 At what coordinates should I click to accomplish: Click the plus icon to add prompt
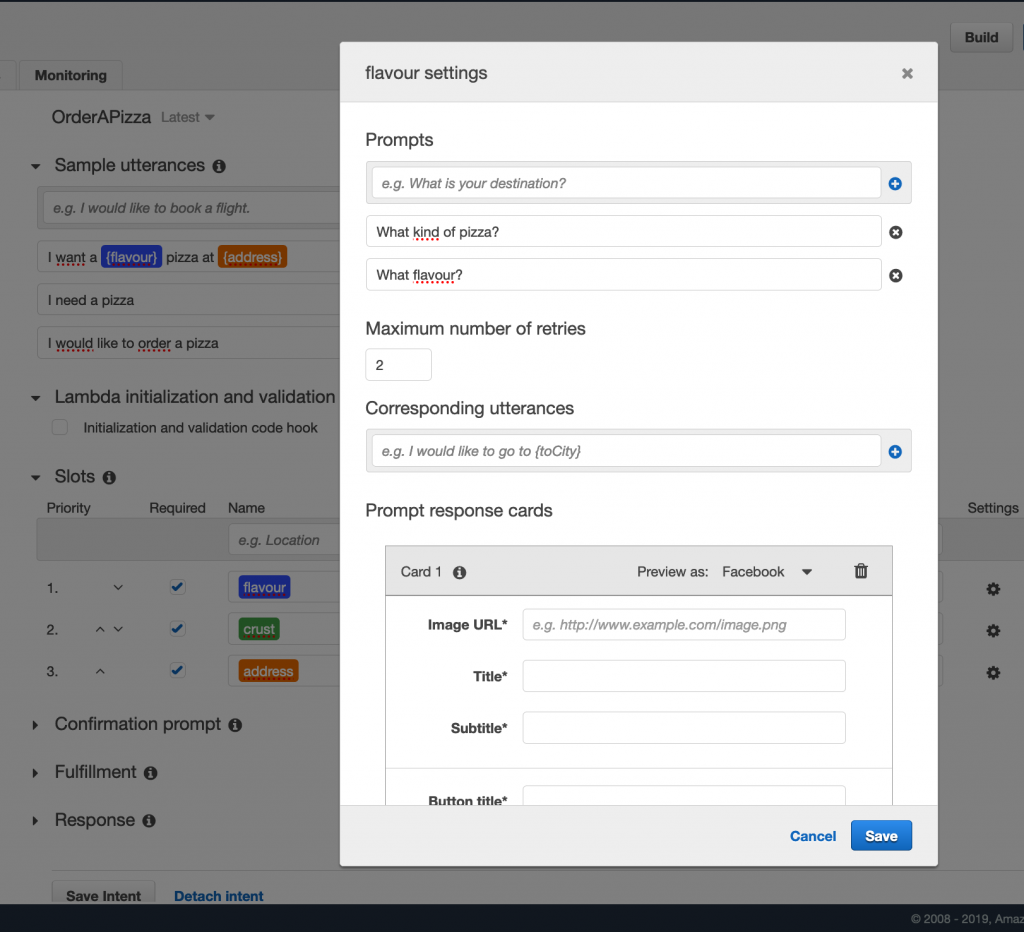pyautogui.click(x=895, y=184)
